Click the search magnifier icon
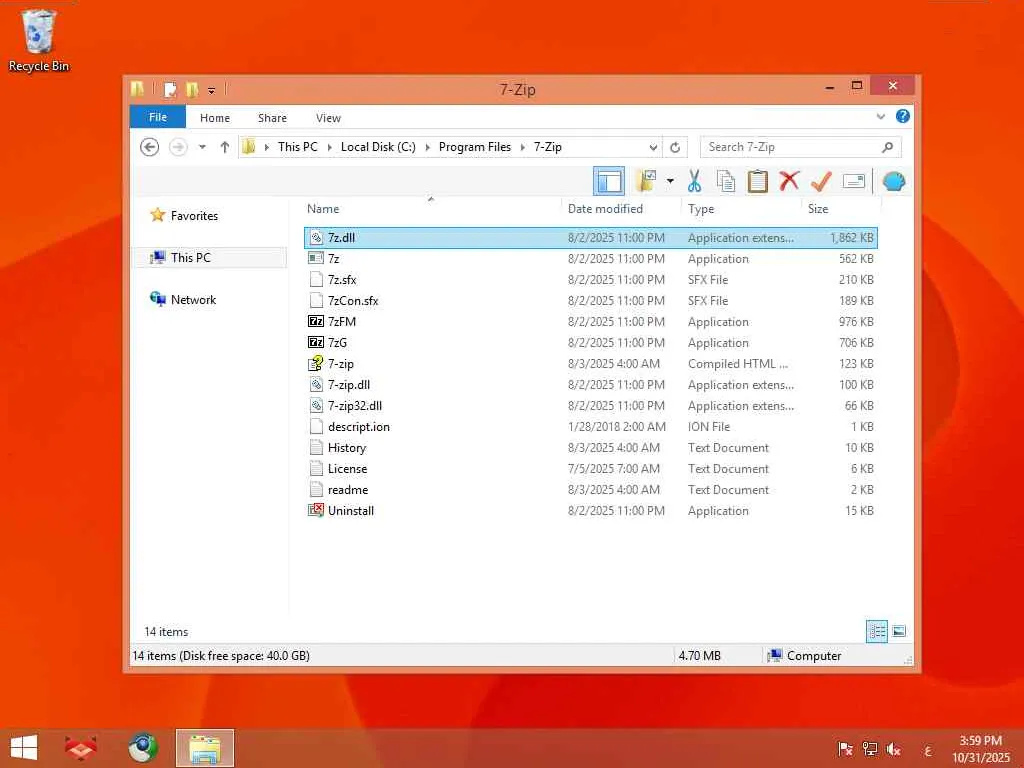Viewport: 1024px width, 768px height. pos(887,147)
